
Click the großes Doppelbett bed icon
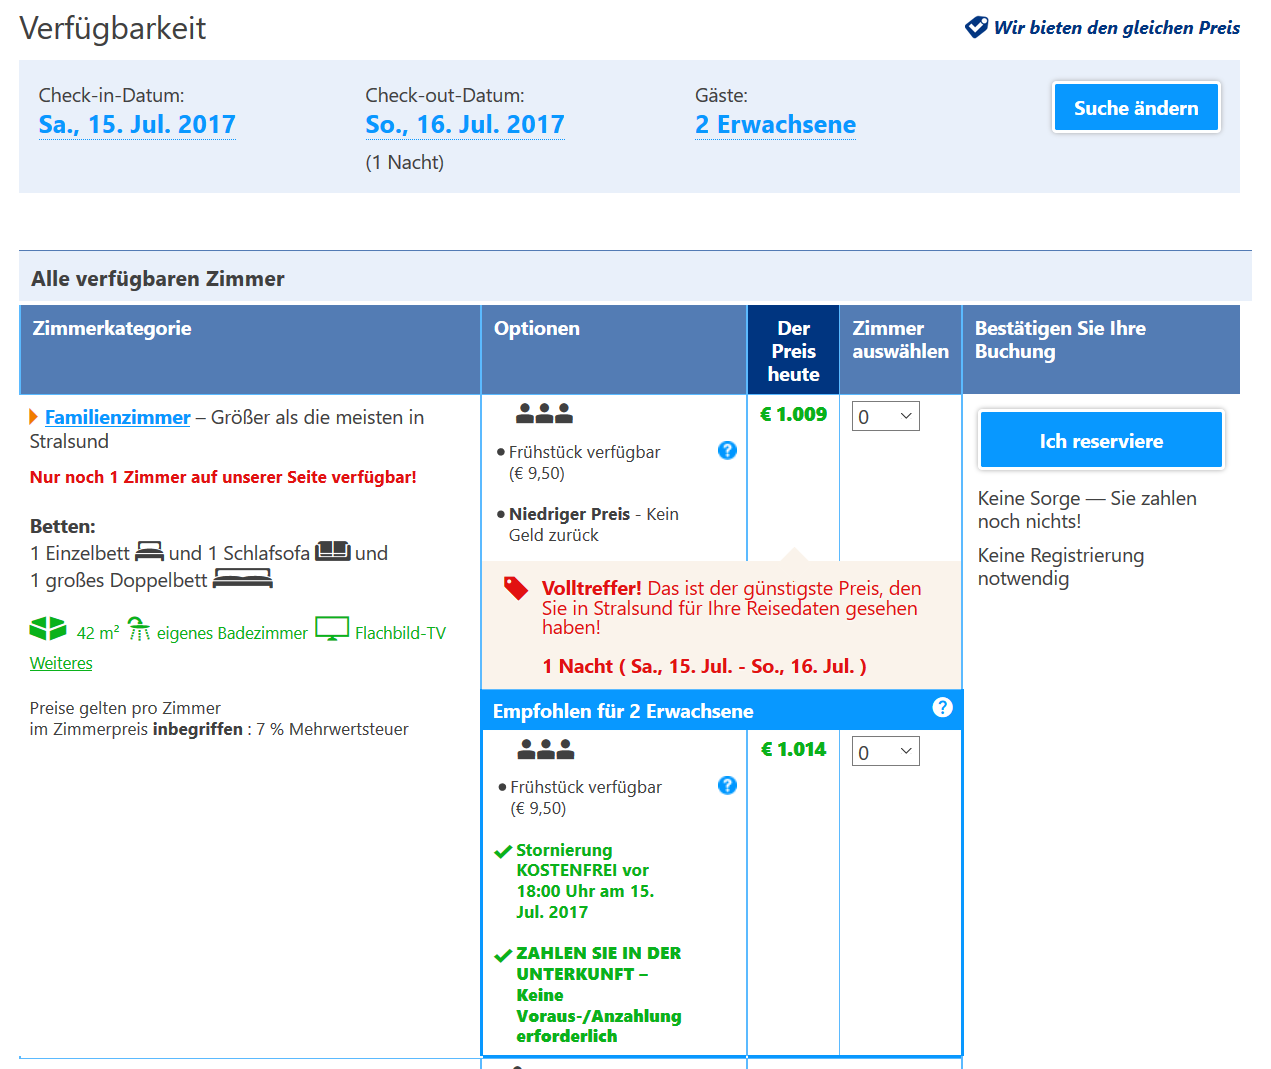coord(243,578)
